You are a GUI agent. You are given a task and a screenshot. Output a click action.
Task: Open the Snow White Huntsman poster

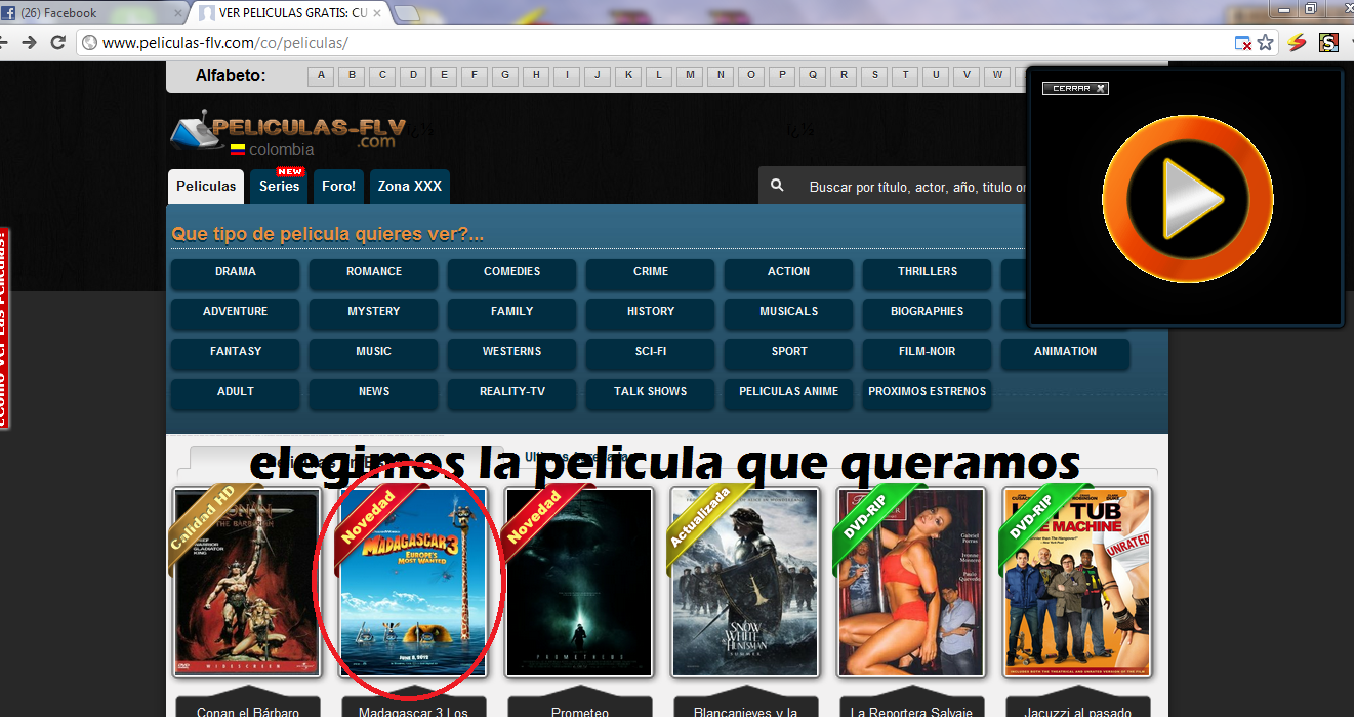[745, 582]
